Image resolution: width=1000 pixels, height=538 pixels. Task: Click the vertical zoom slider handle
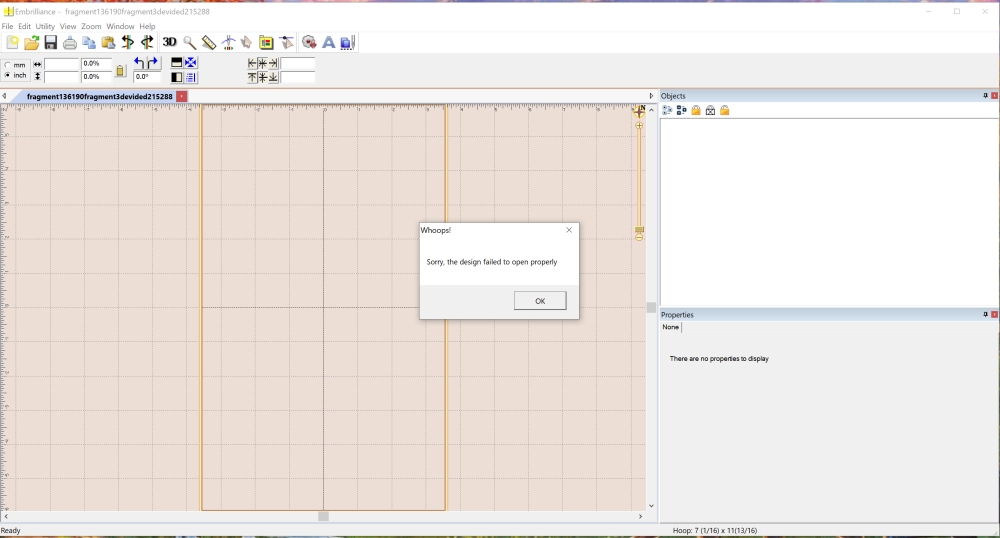click(639, 230)
